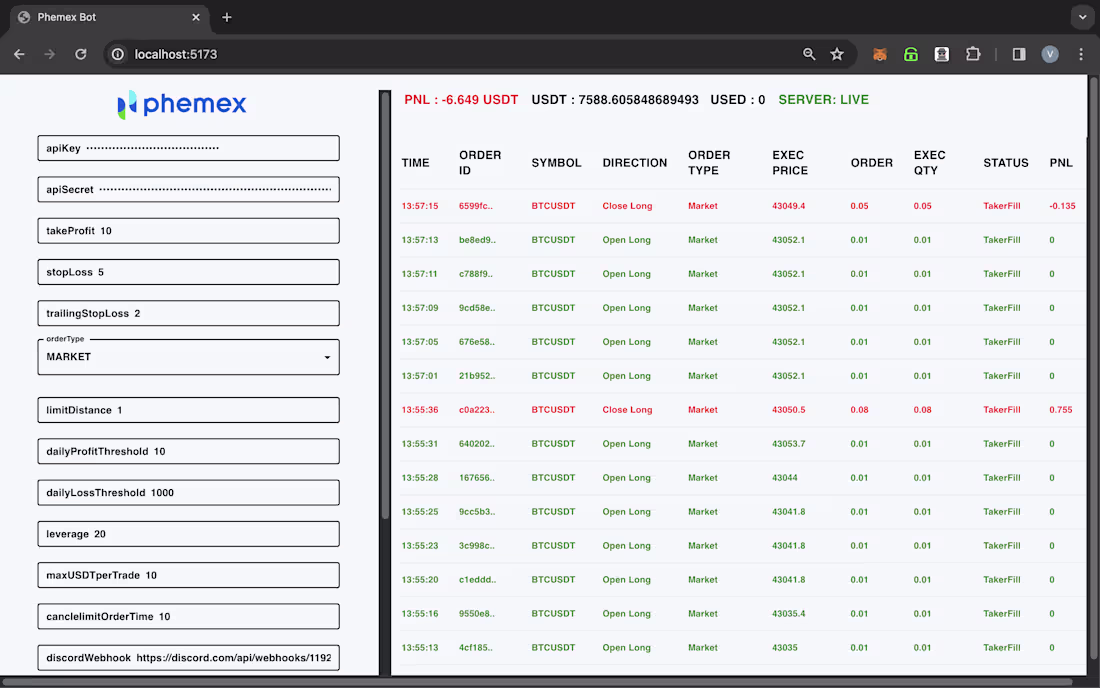Open the orderType MARKET dropdown
The width and height of the screenshot is (1100, 688).
[x=188, y=357]
